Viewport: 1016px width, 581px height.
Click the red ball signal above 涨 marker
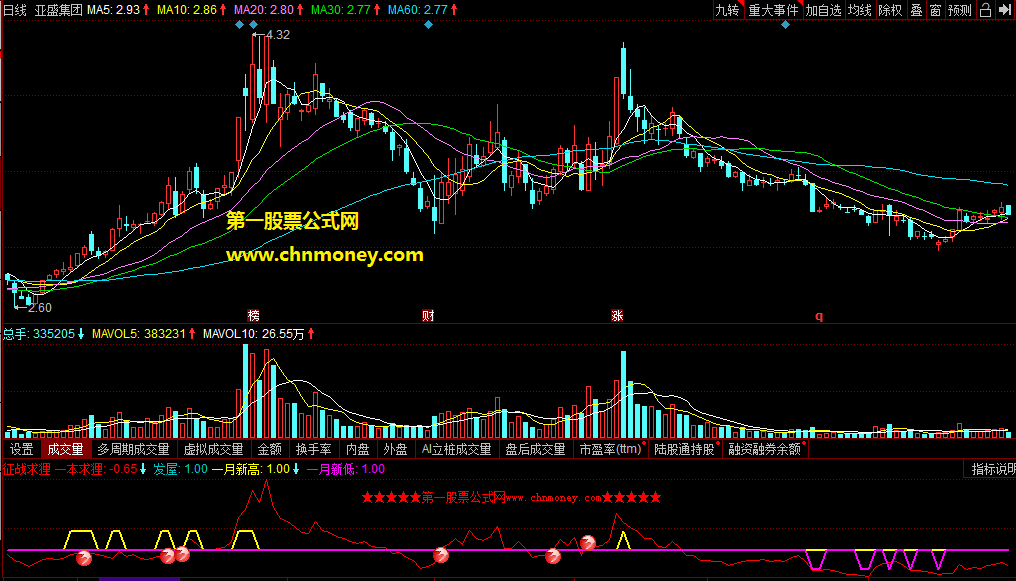point(588,543)
